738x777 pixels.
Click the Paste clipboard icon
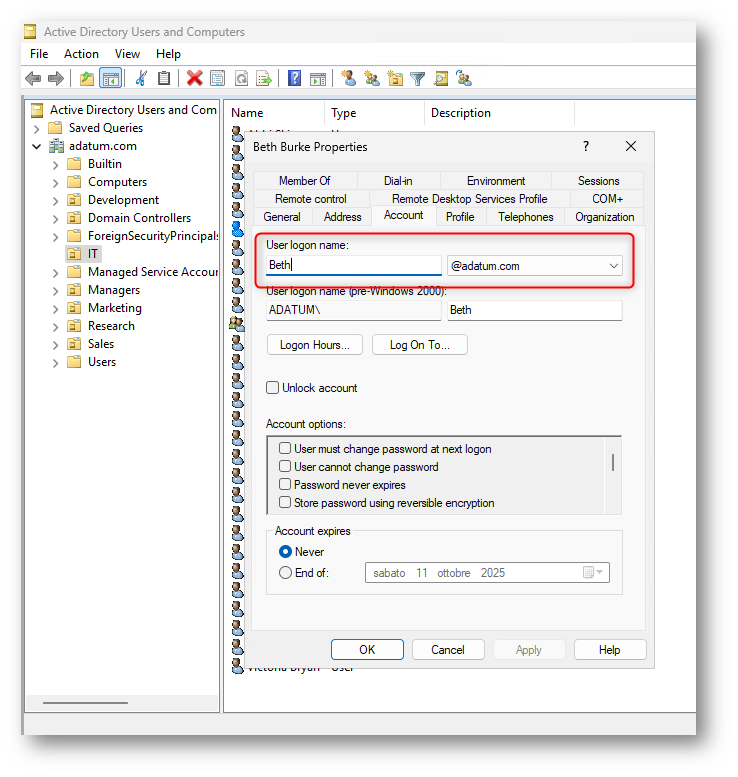point(164,78)
